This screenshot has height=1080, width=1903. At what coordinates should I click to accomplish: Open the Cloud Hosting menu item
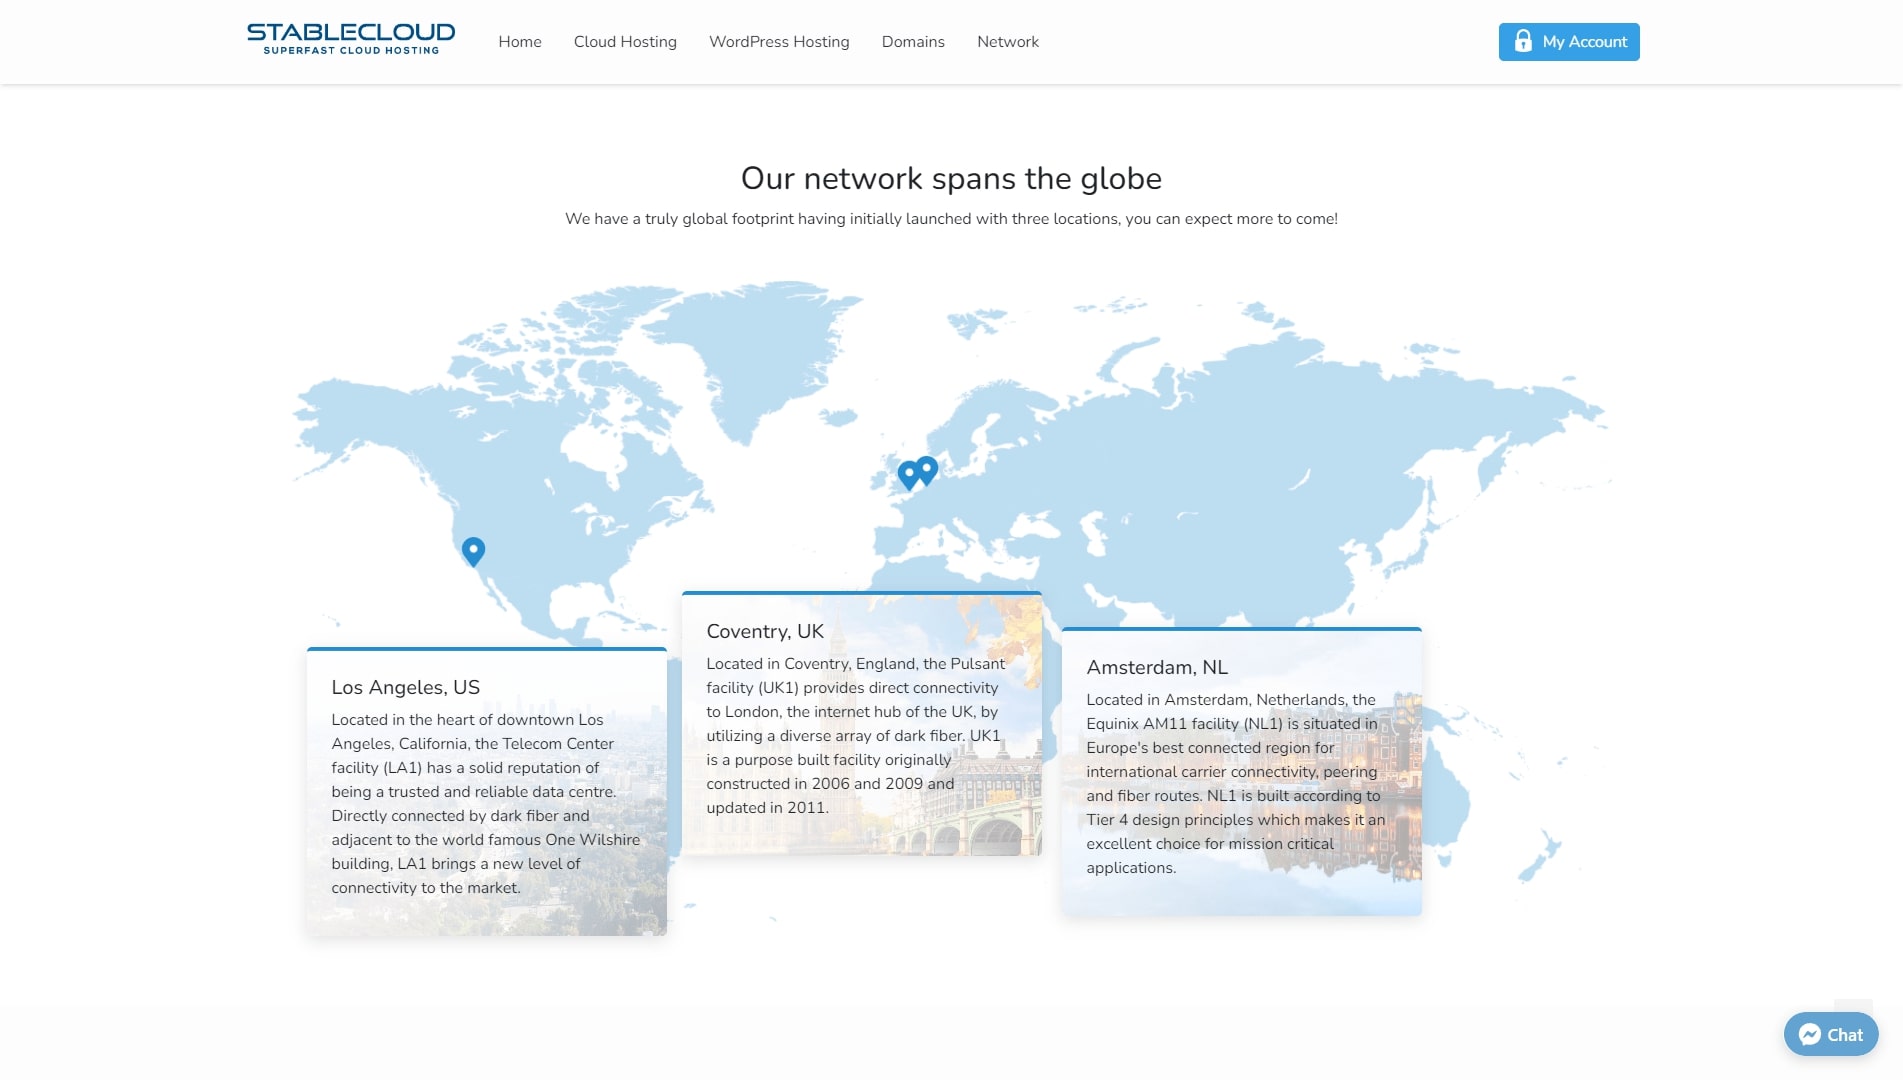pos(625,42)
